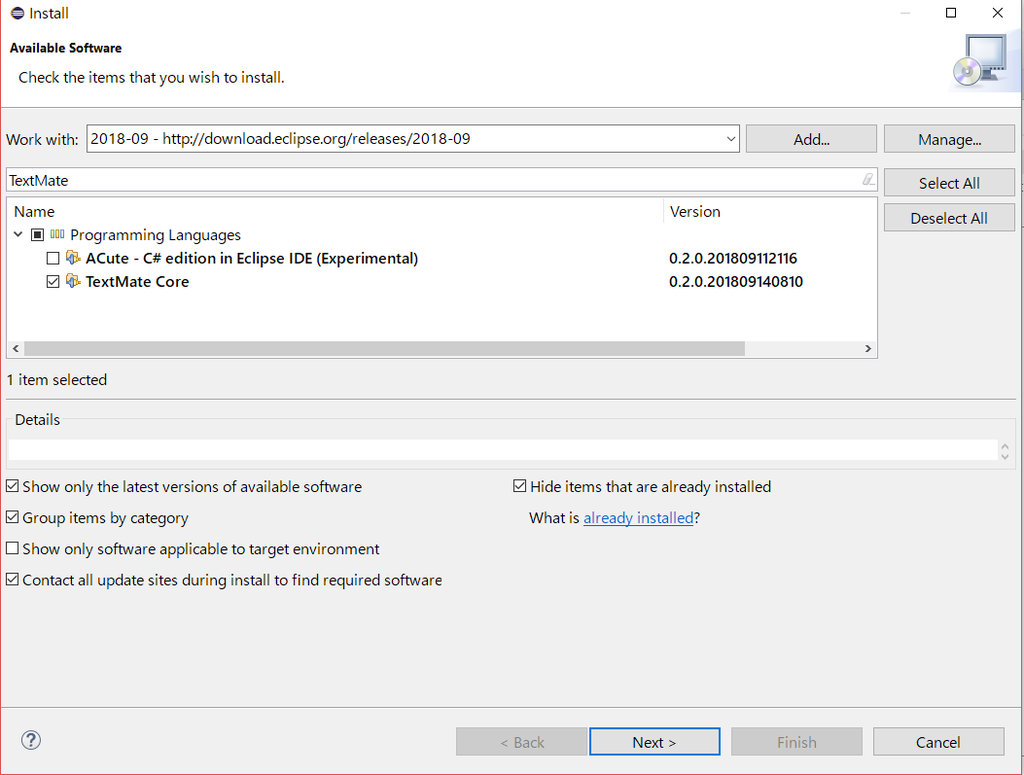Image resolution: width=1024 pixels, height=775 pixels.
Task: Maximize the Install window
Action: pos(951,13)
